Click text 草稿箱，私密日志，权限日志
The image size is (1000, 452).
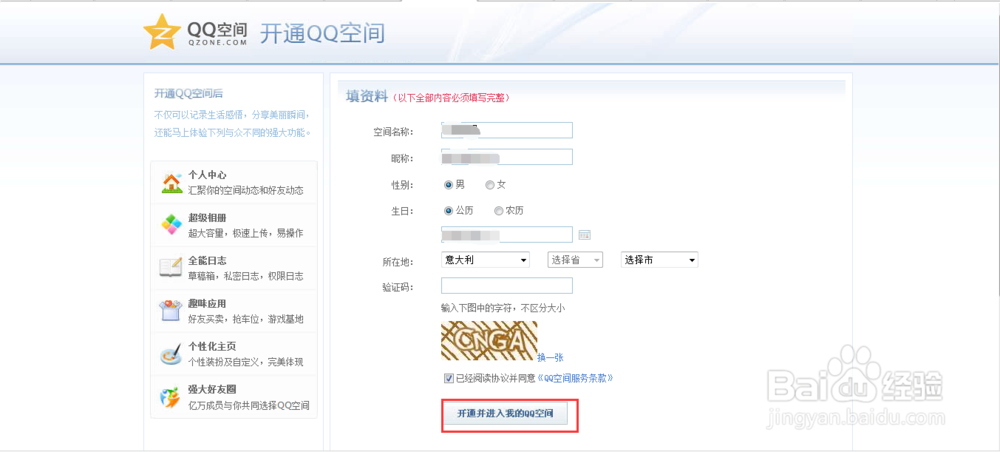pyautogui.click(x=246, y=276)
